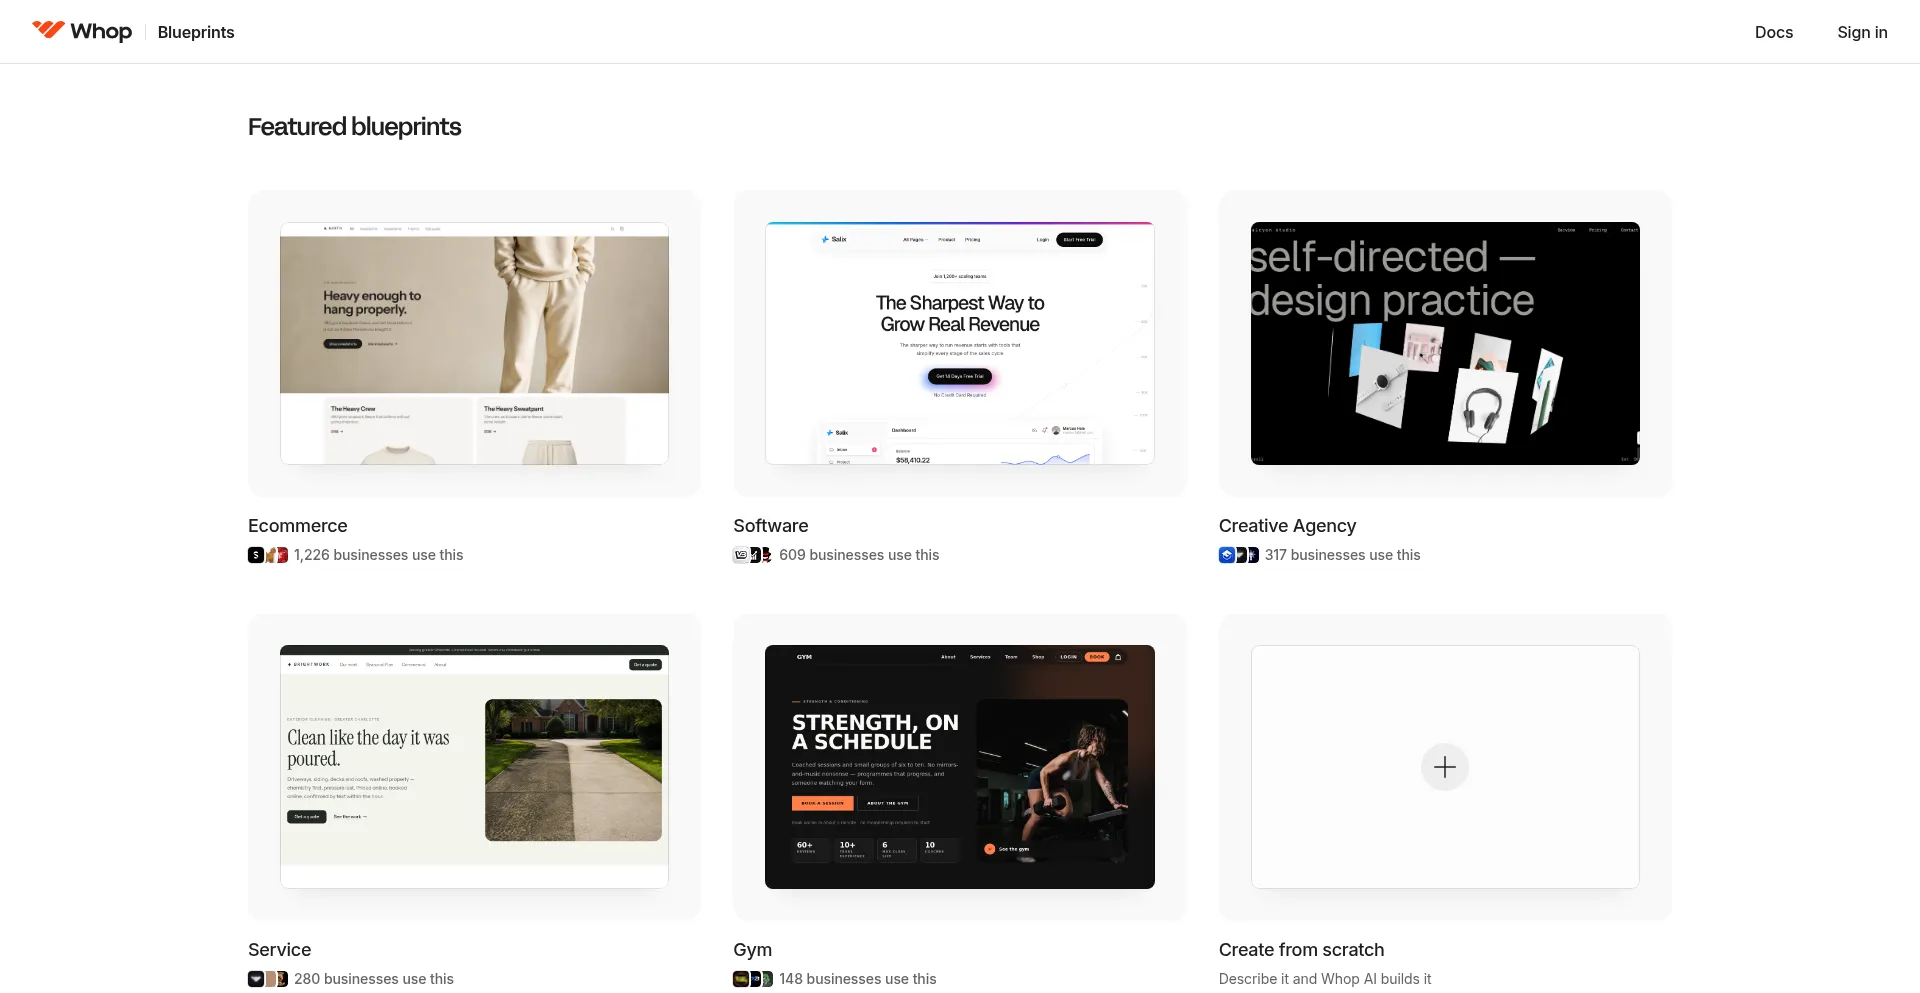The image size is (1920, 993).
Task: Click Sign in
Action: [x=1862, y=32]
